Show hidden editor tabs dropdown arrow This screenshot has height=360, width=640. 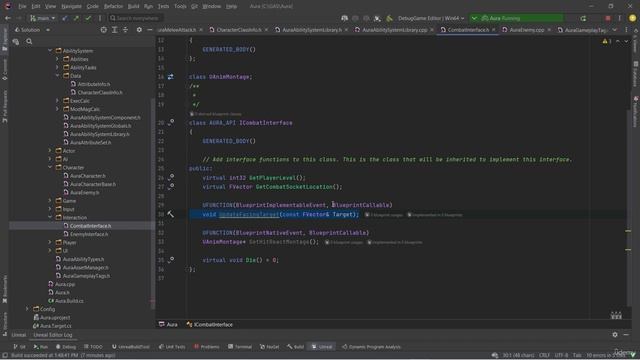(615, 30)
